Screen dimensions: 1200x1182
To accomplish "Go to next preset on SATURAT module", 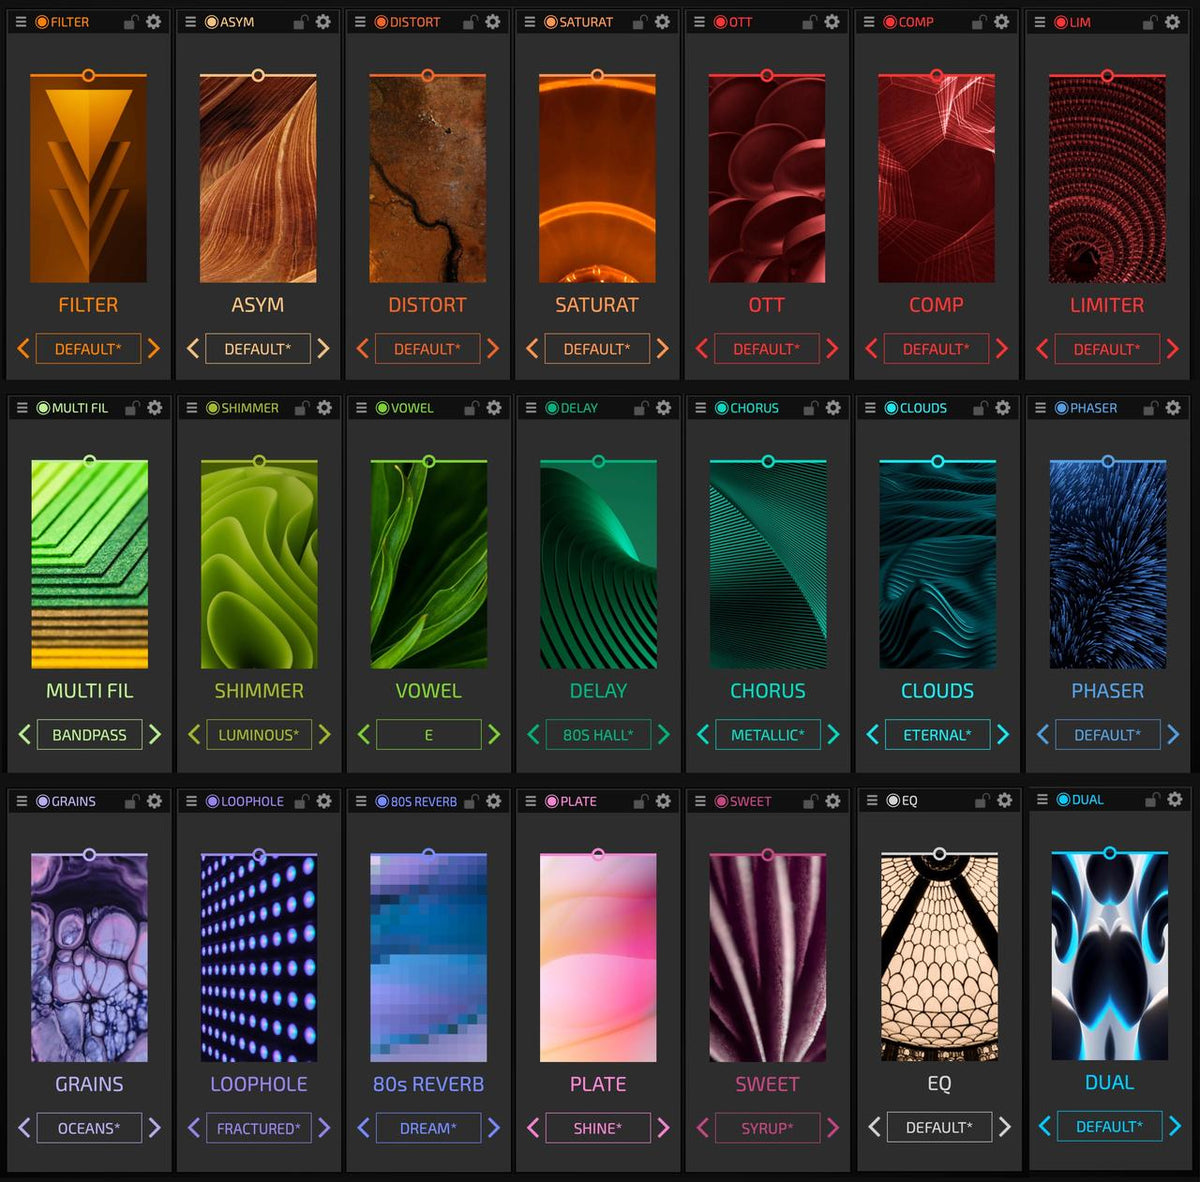I will pyautogui.click(x=662, y=349).
